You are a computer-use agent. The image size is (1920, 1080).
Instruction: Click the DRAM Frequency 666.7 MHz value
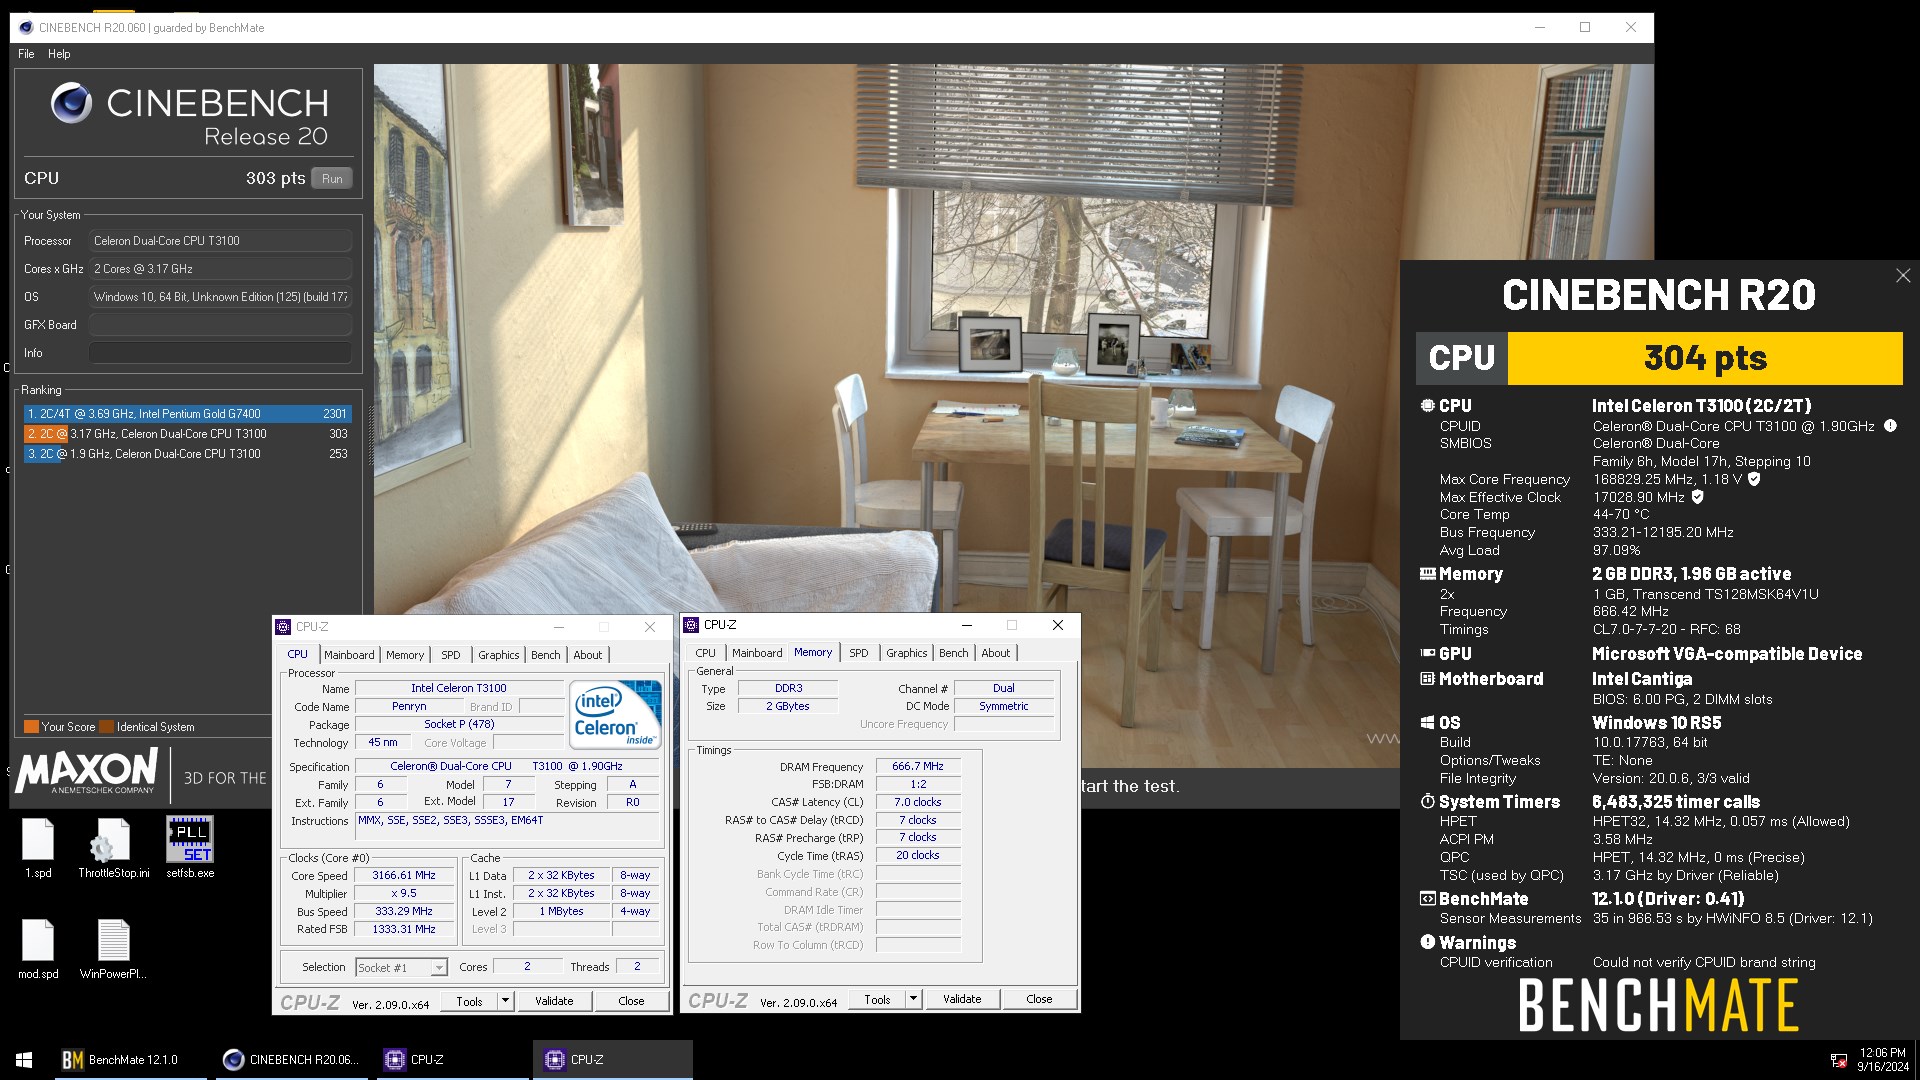coord(918,767)
